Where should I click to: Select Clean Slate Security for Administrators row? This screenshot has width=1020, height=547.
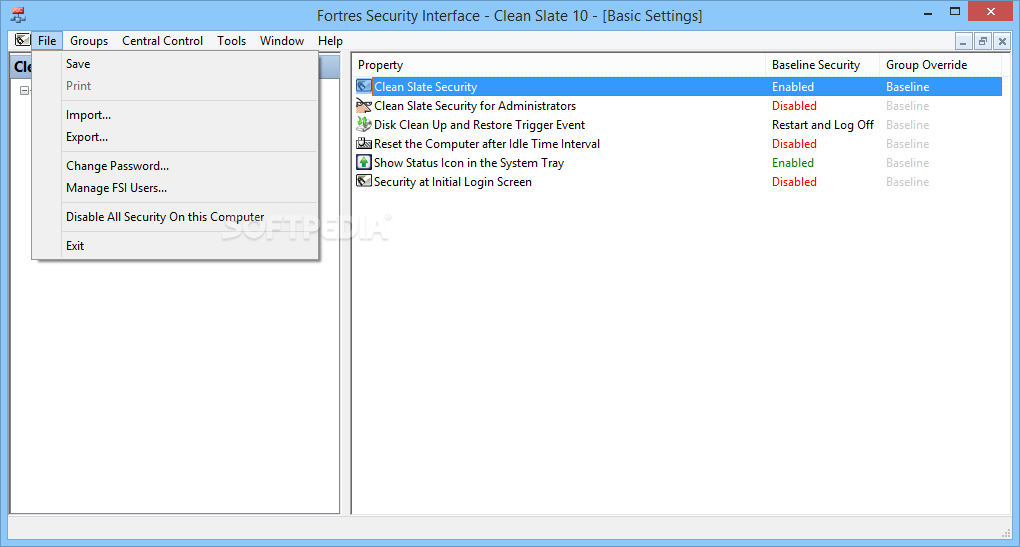pos(475,105)
